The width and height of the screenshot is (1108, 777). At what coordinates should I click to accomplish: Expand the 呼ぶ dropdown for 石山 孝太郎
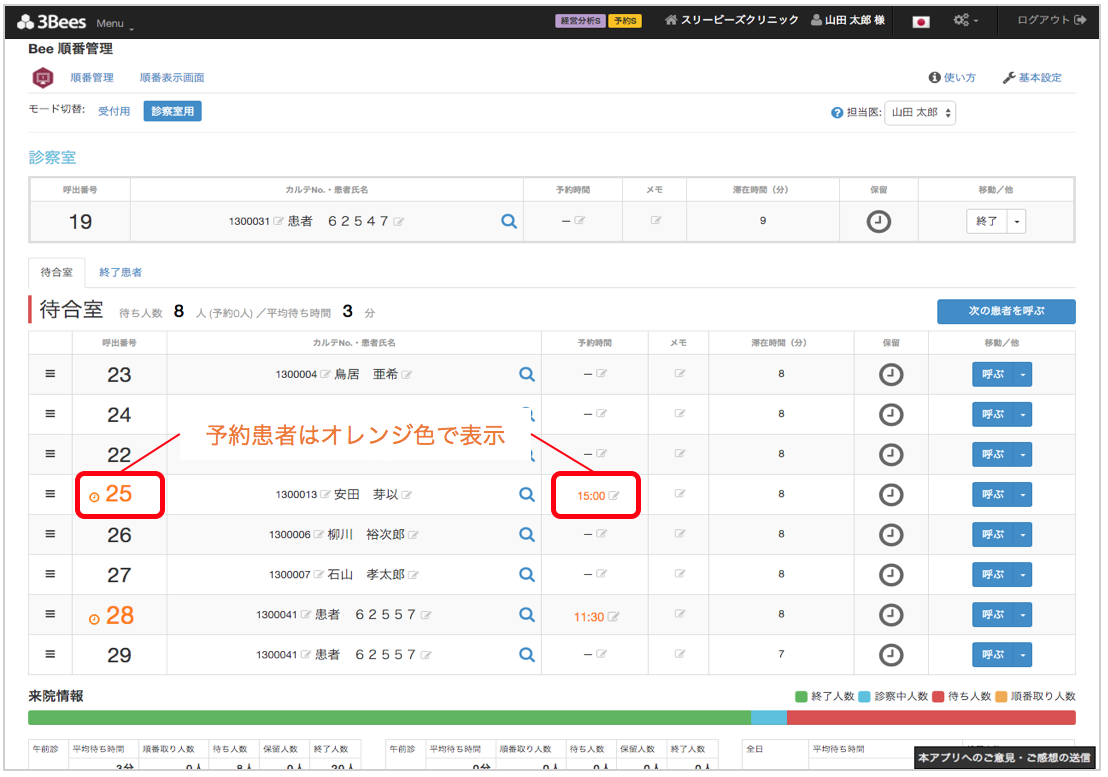click(1022, 574)
